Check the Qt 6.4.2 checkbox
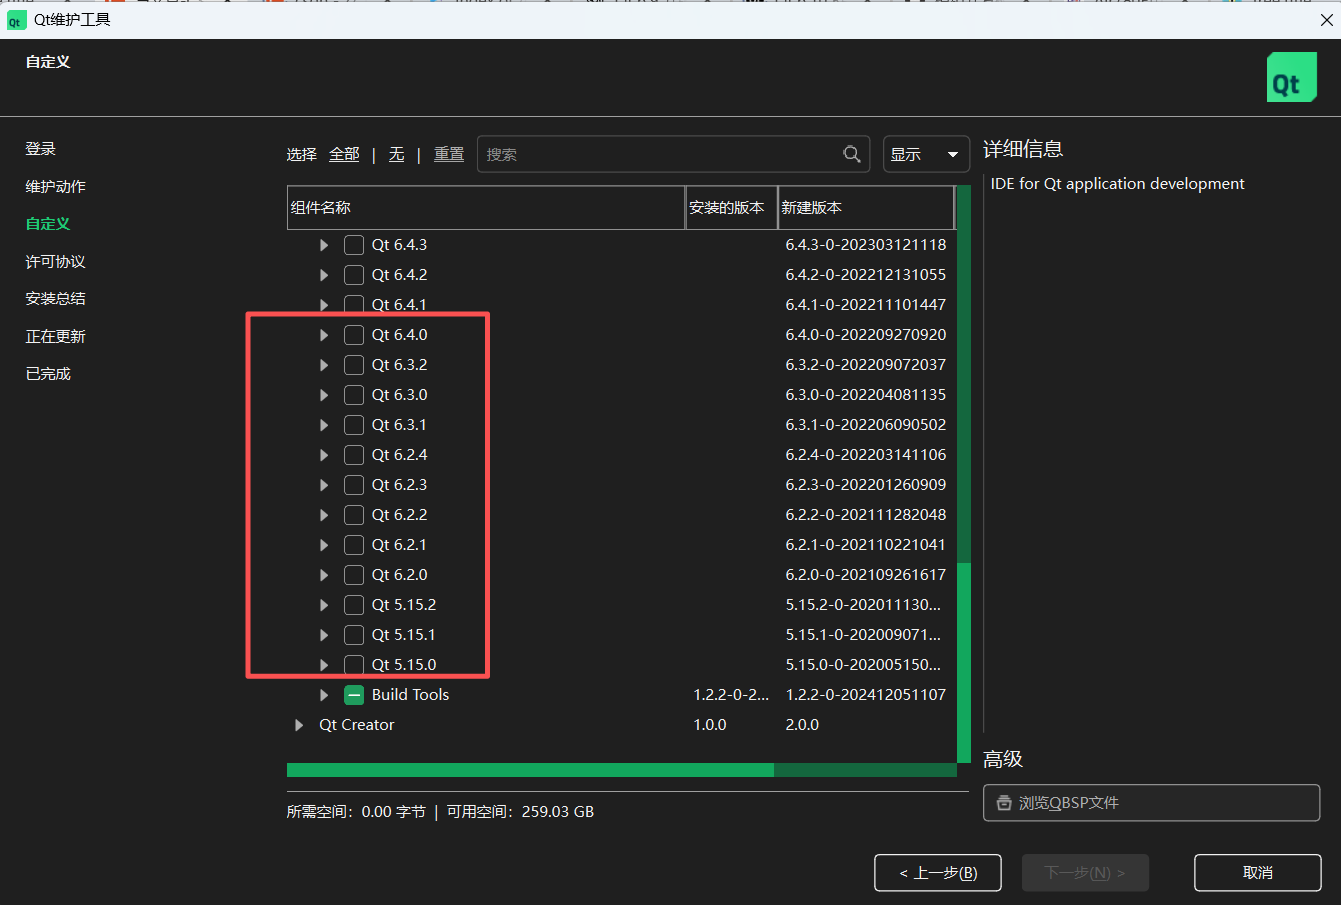1341x905 pixels. pos(354,275)
